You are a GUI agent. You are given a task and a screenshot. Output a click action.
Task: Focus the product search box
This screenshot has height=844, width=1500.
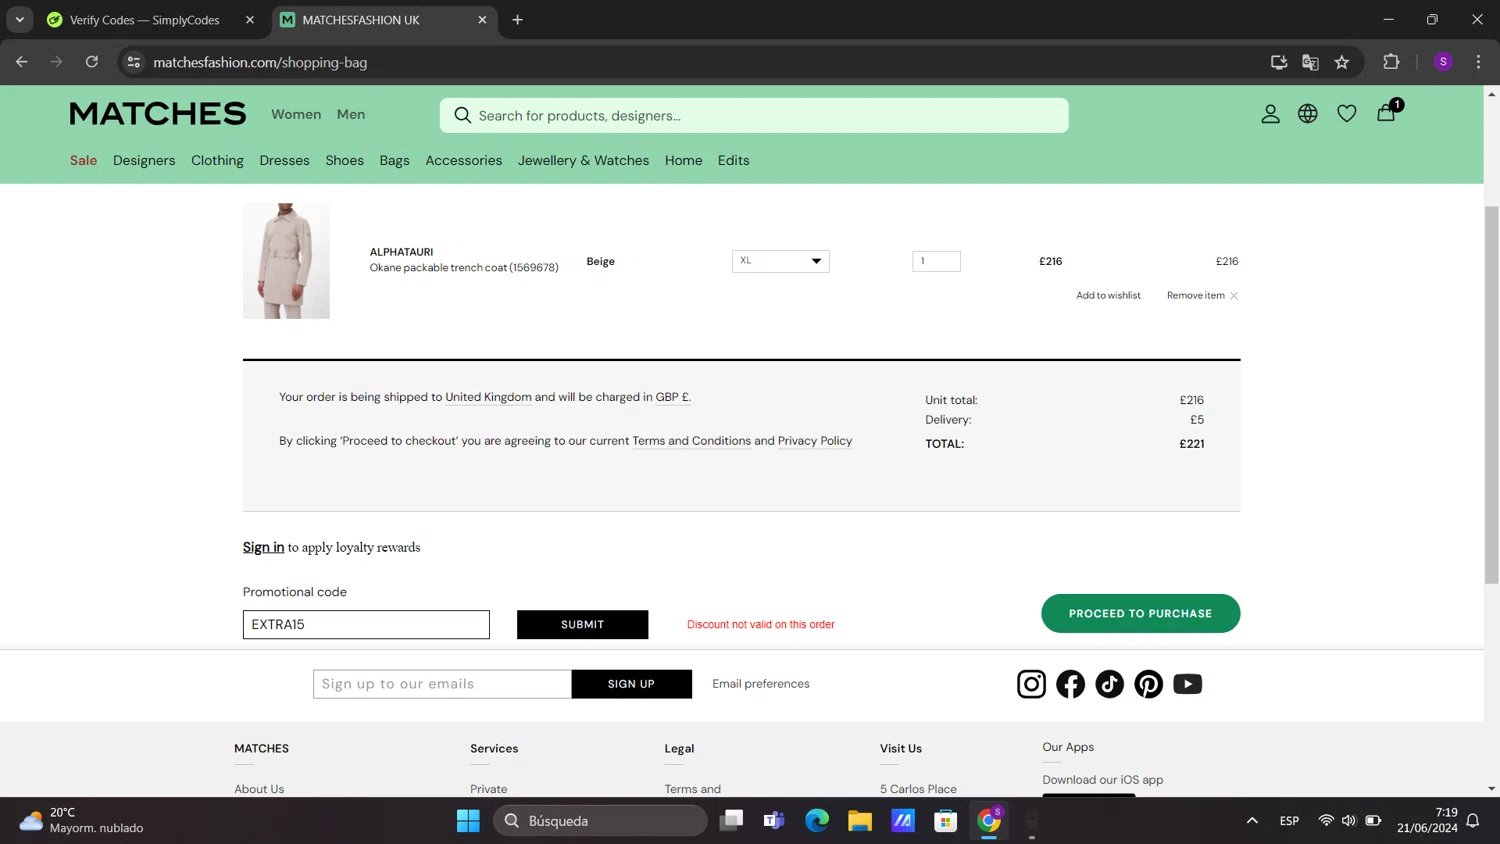pyautogui.click(x=754, y=115)
